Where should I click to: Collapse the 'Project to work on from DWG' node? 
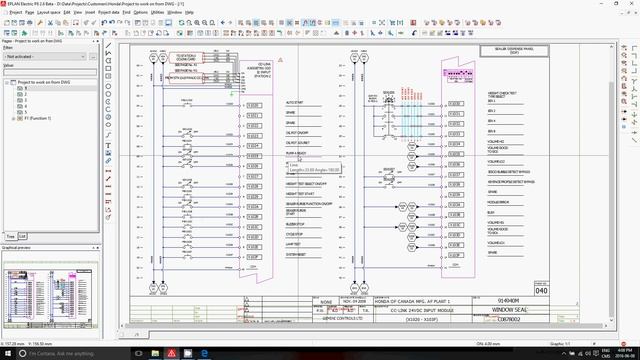7,82
